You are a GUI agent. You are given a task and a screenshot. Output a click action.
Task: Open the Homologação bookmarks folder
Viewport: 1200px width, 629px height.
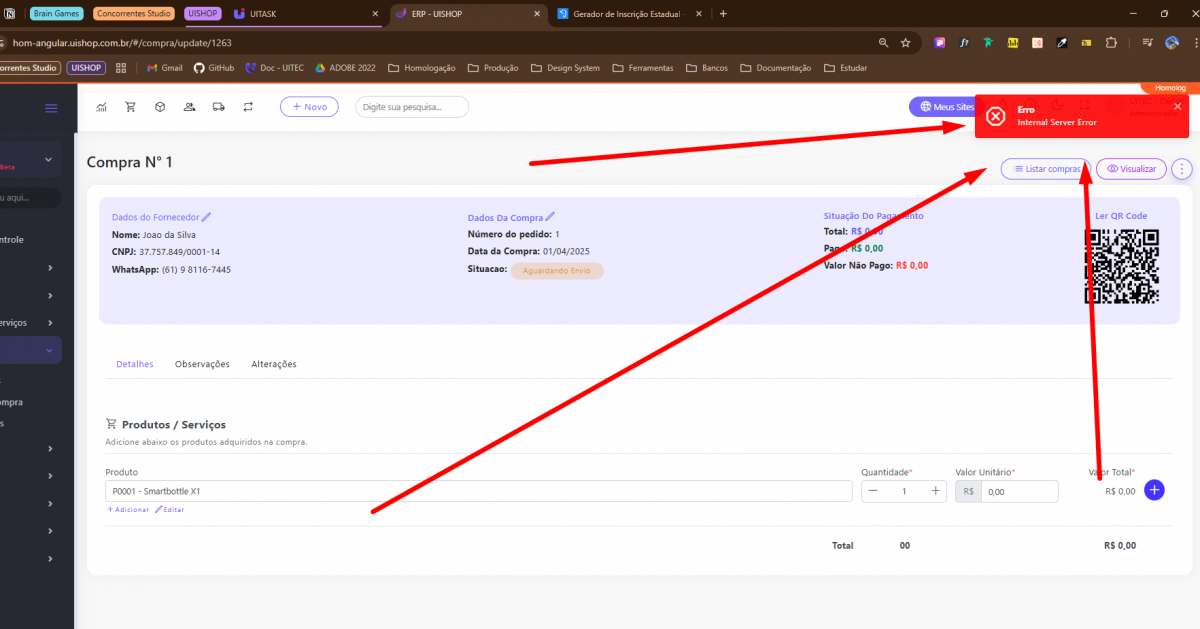421,68
